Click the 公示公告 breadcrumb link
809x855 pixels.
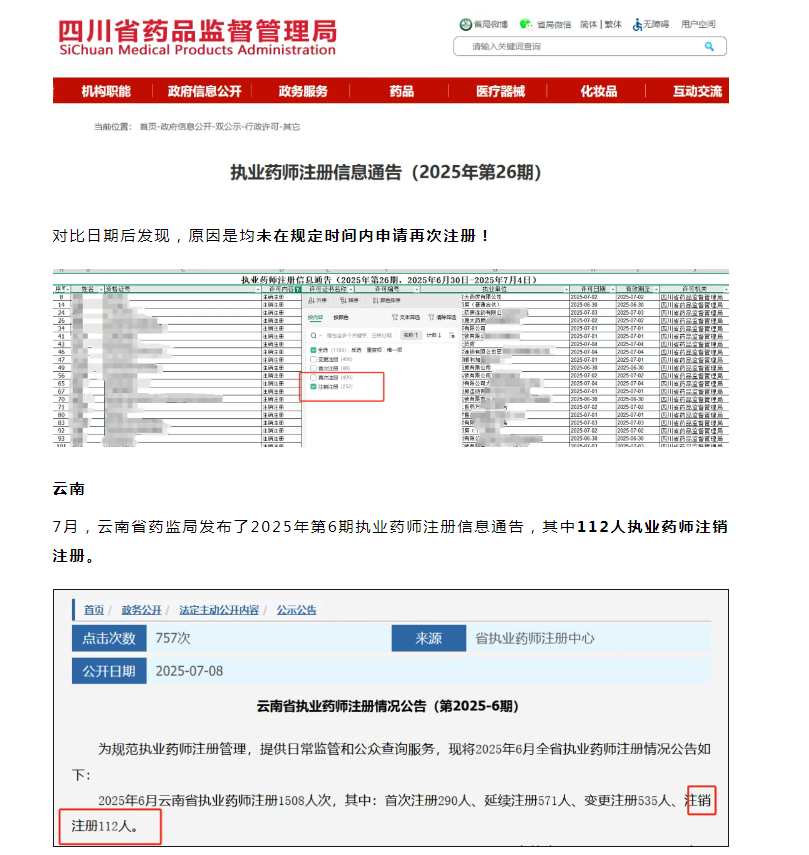[x=297, y=610]
